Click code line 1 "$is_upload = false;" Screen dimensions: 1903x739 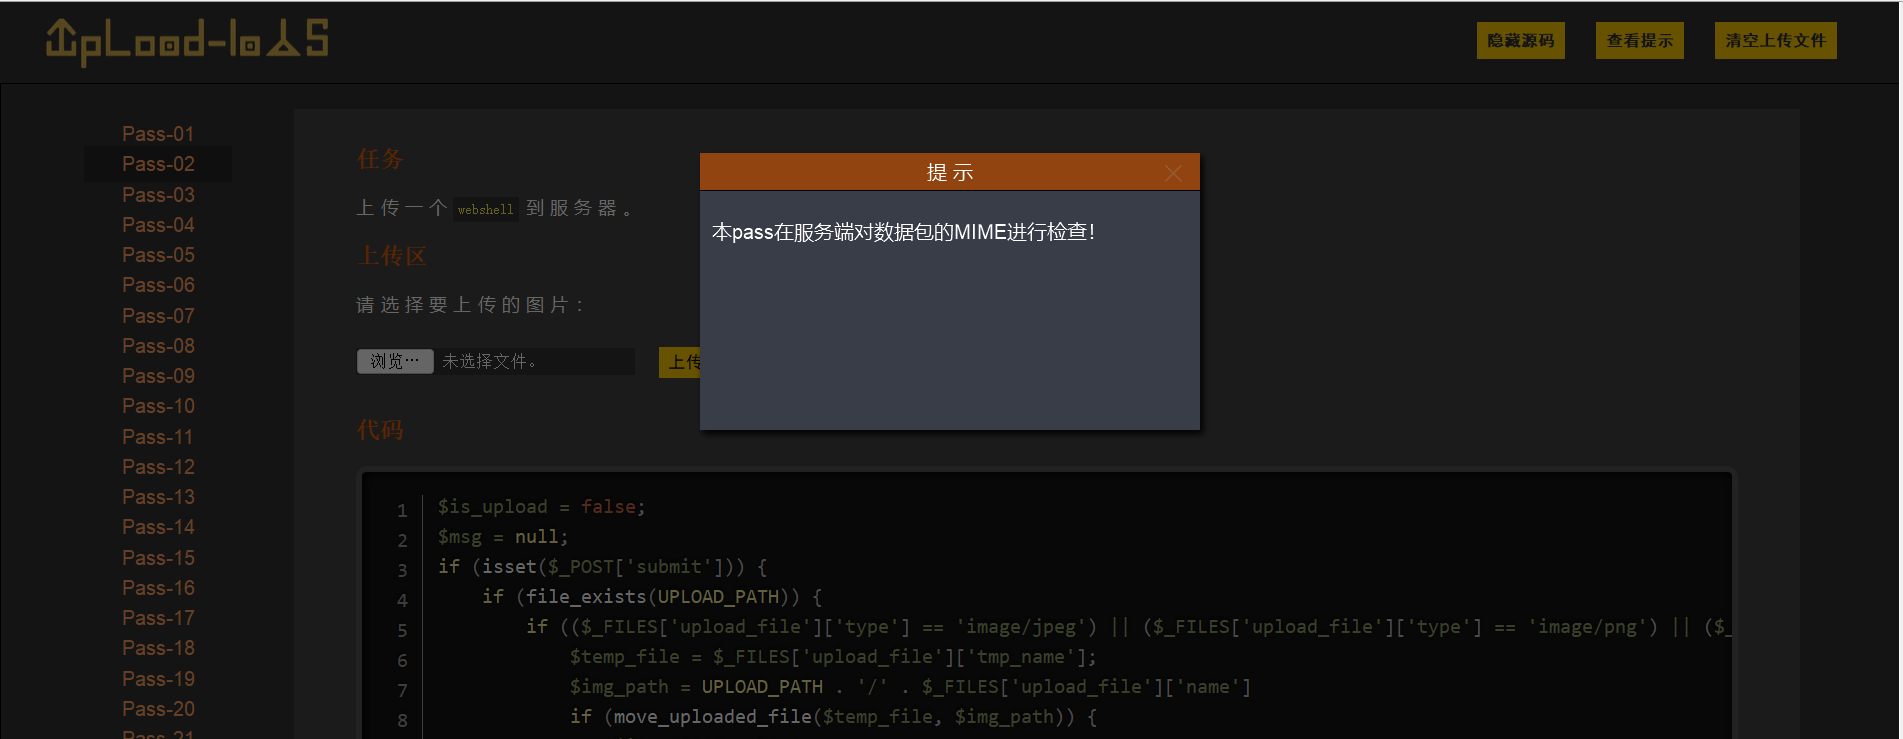coord(541,507)
